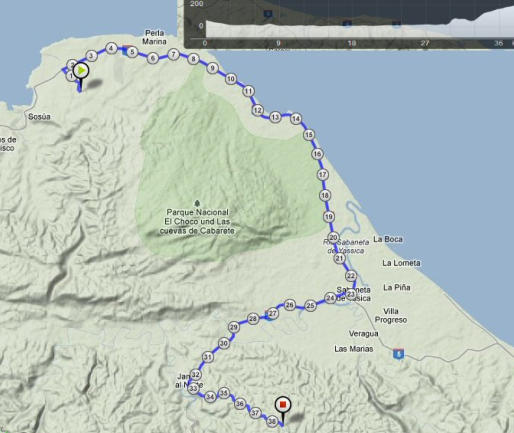
Task: Click the Perla Marina place label
Action: pyautogui.click(x=154, y=37)
